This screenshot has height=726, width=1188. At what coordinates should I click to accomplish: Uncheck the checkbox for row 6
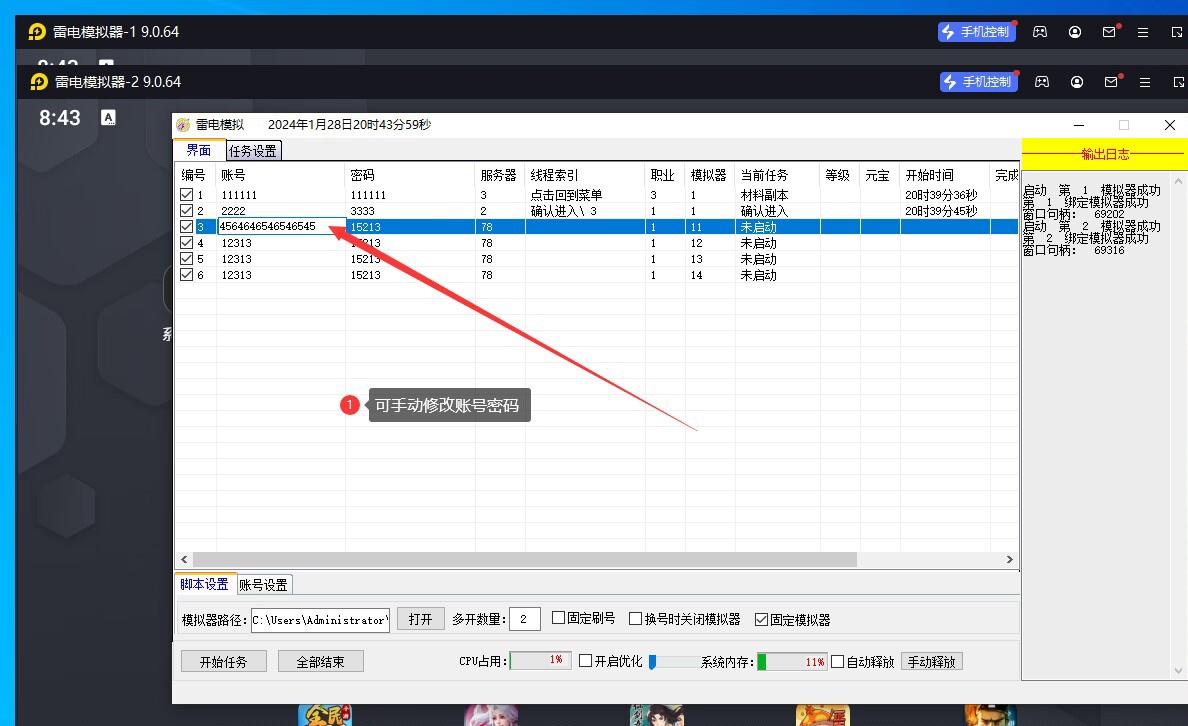(x=186, y=274)
